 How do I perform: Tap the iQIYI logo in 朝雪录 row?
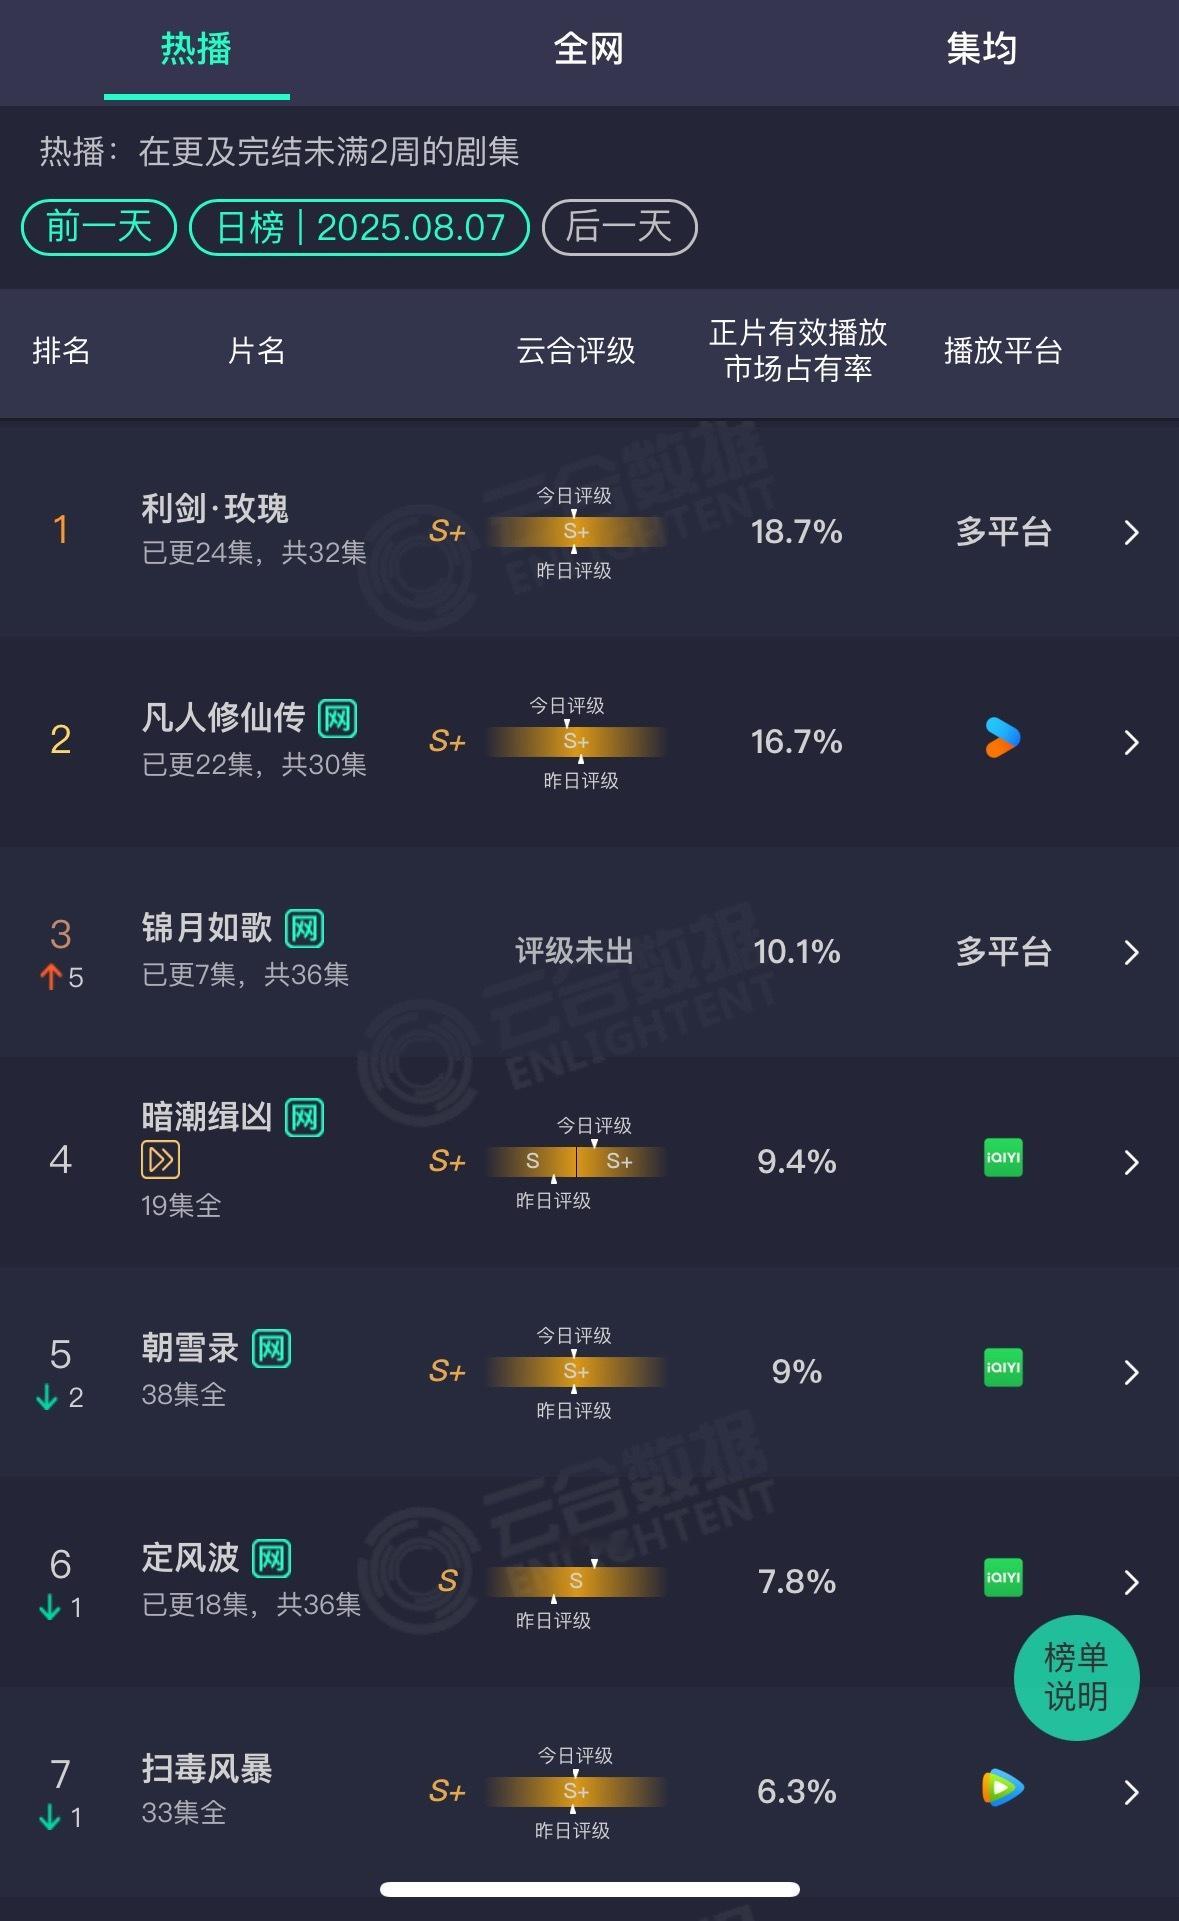(1003, 1368)
